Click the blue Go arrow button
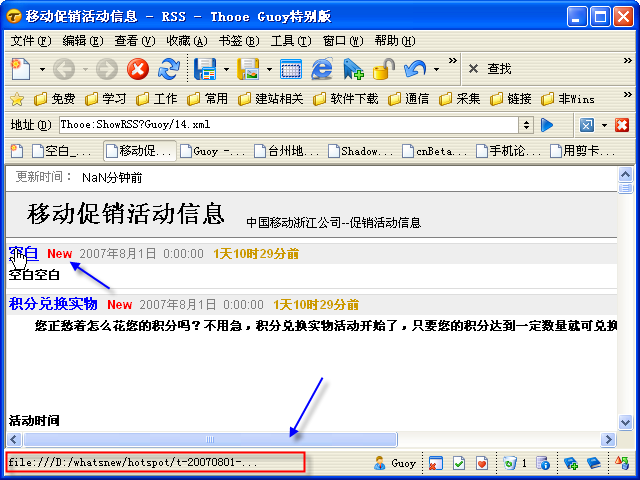This screenshot has height=480, width=640. click(547, 125)
